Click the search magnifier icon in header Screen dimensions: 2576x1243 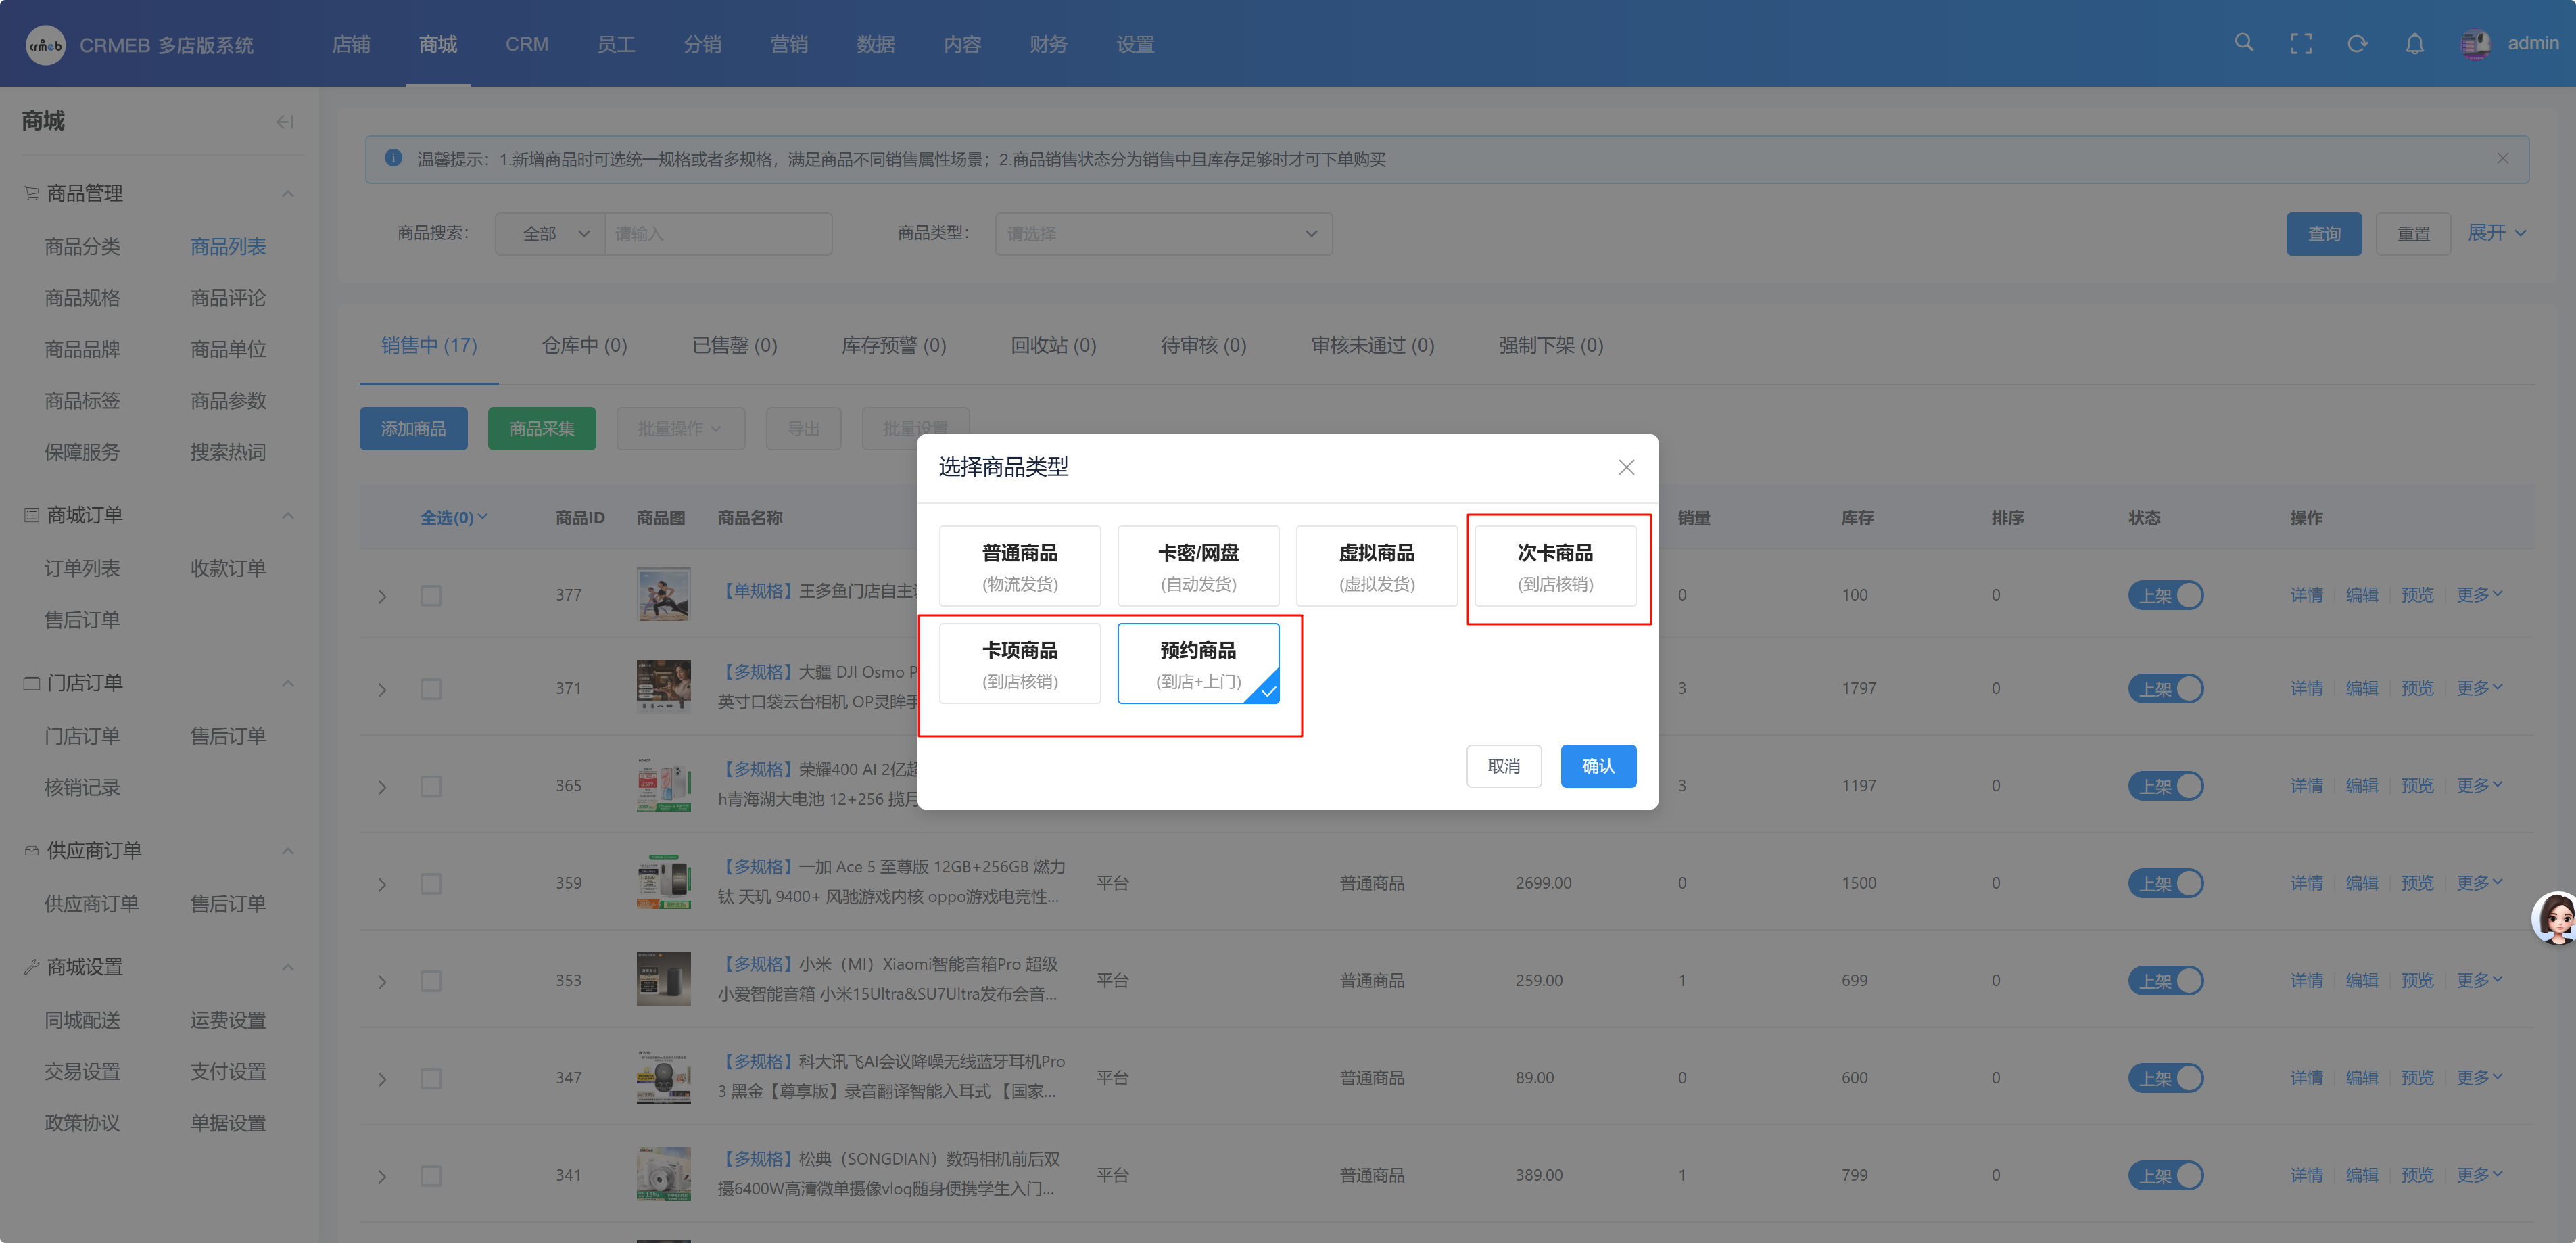pyautogui.click(x=2244, y=43)
